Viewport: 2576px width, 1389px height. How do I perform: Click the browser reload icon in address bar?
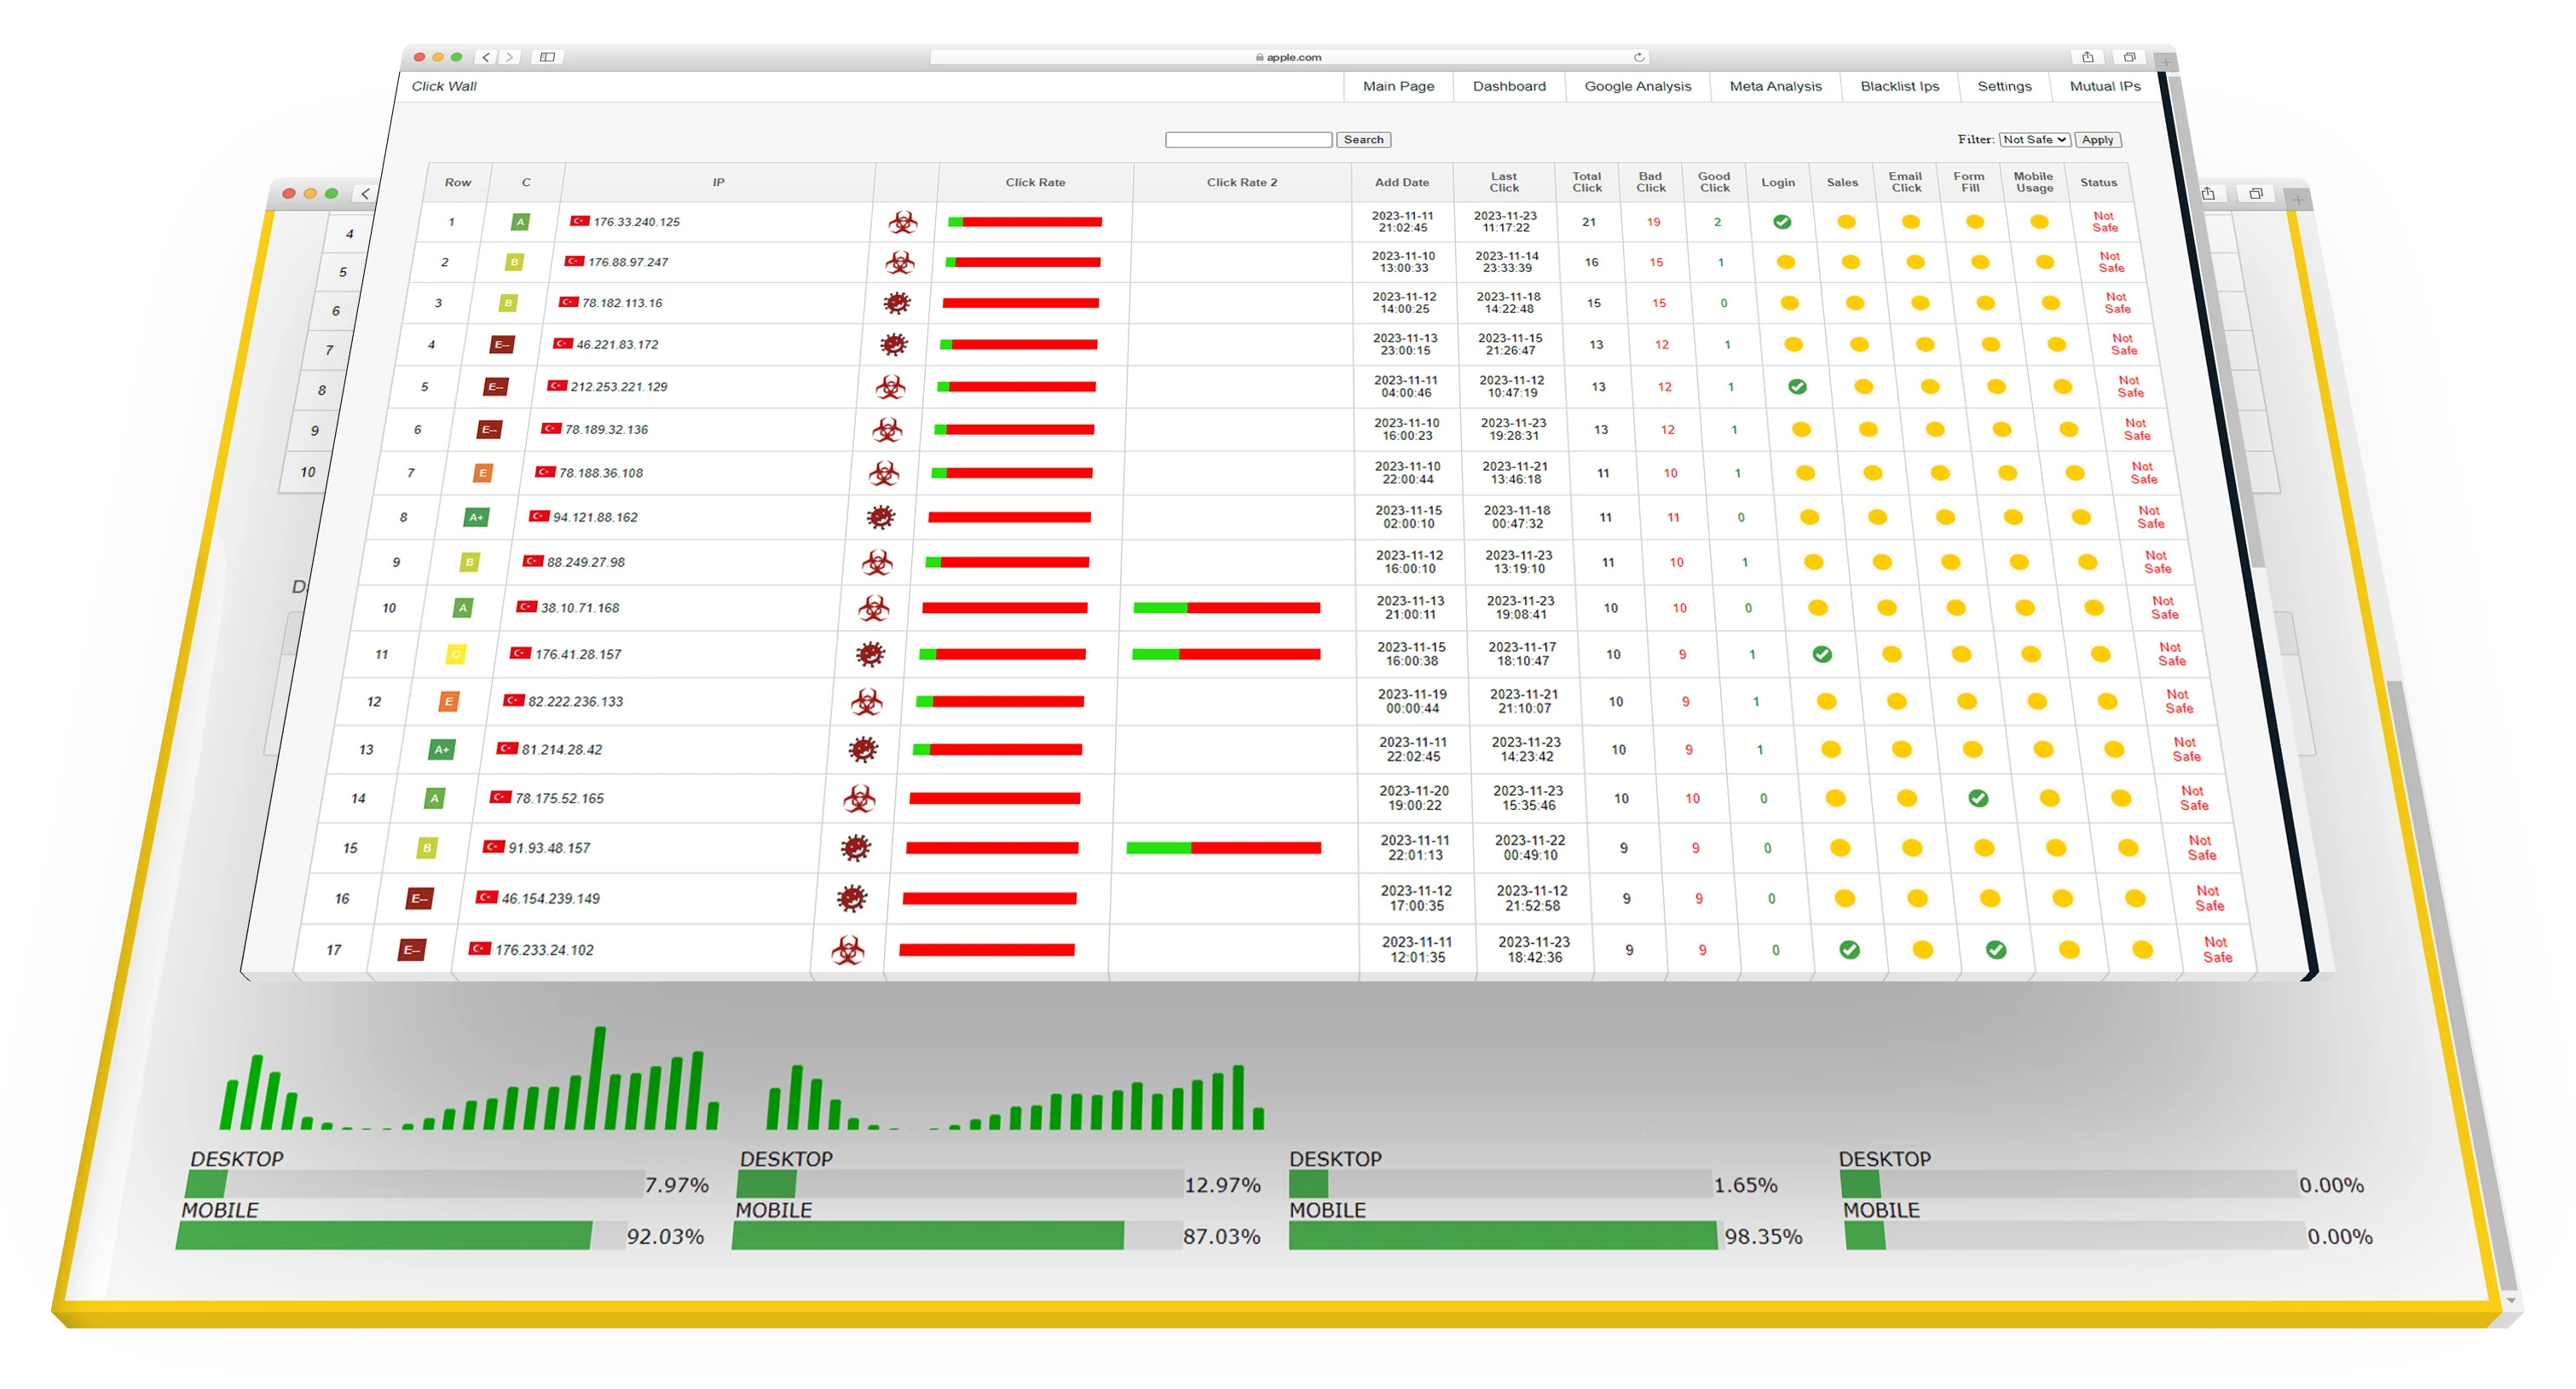tap(1639, 57)
